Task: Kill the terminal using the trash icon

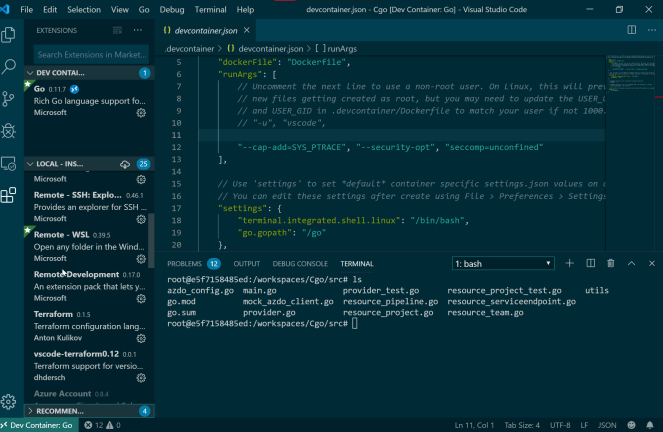Action: (610, 263)
